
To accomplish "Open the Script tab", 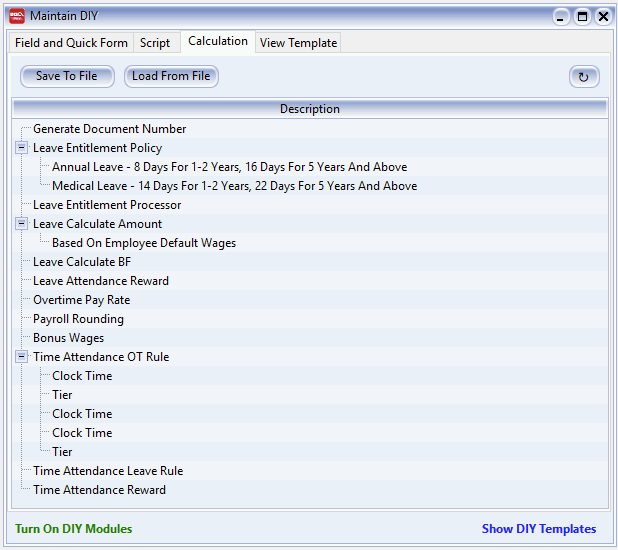I will coord(155,43).
